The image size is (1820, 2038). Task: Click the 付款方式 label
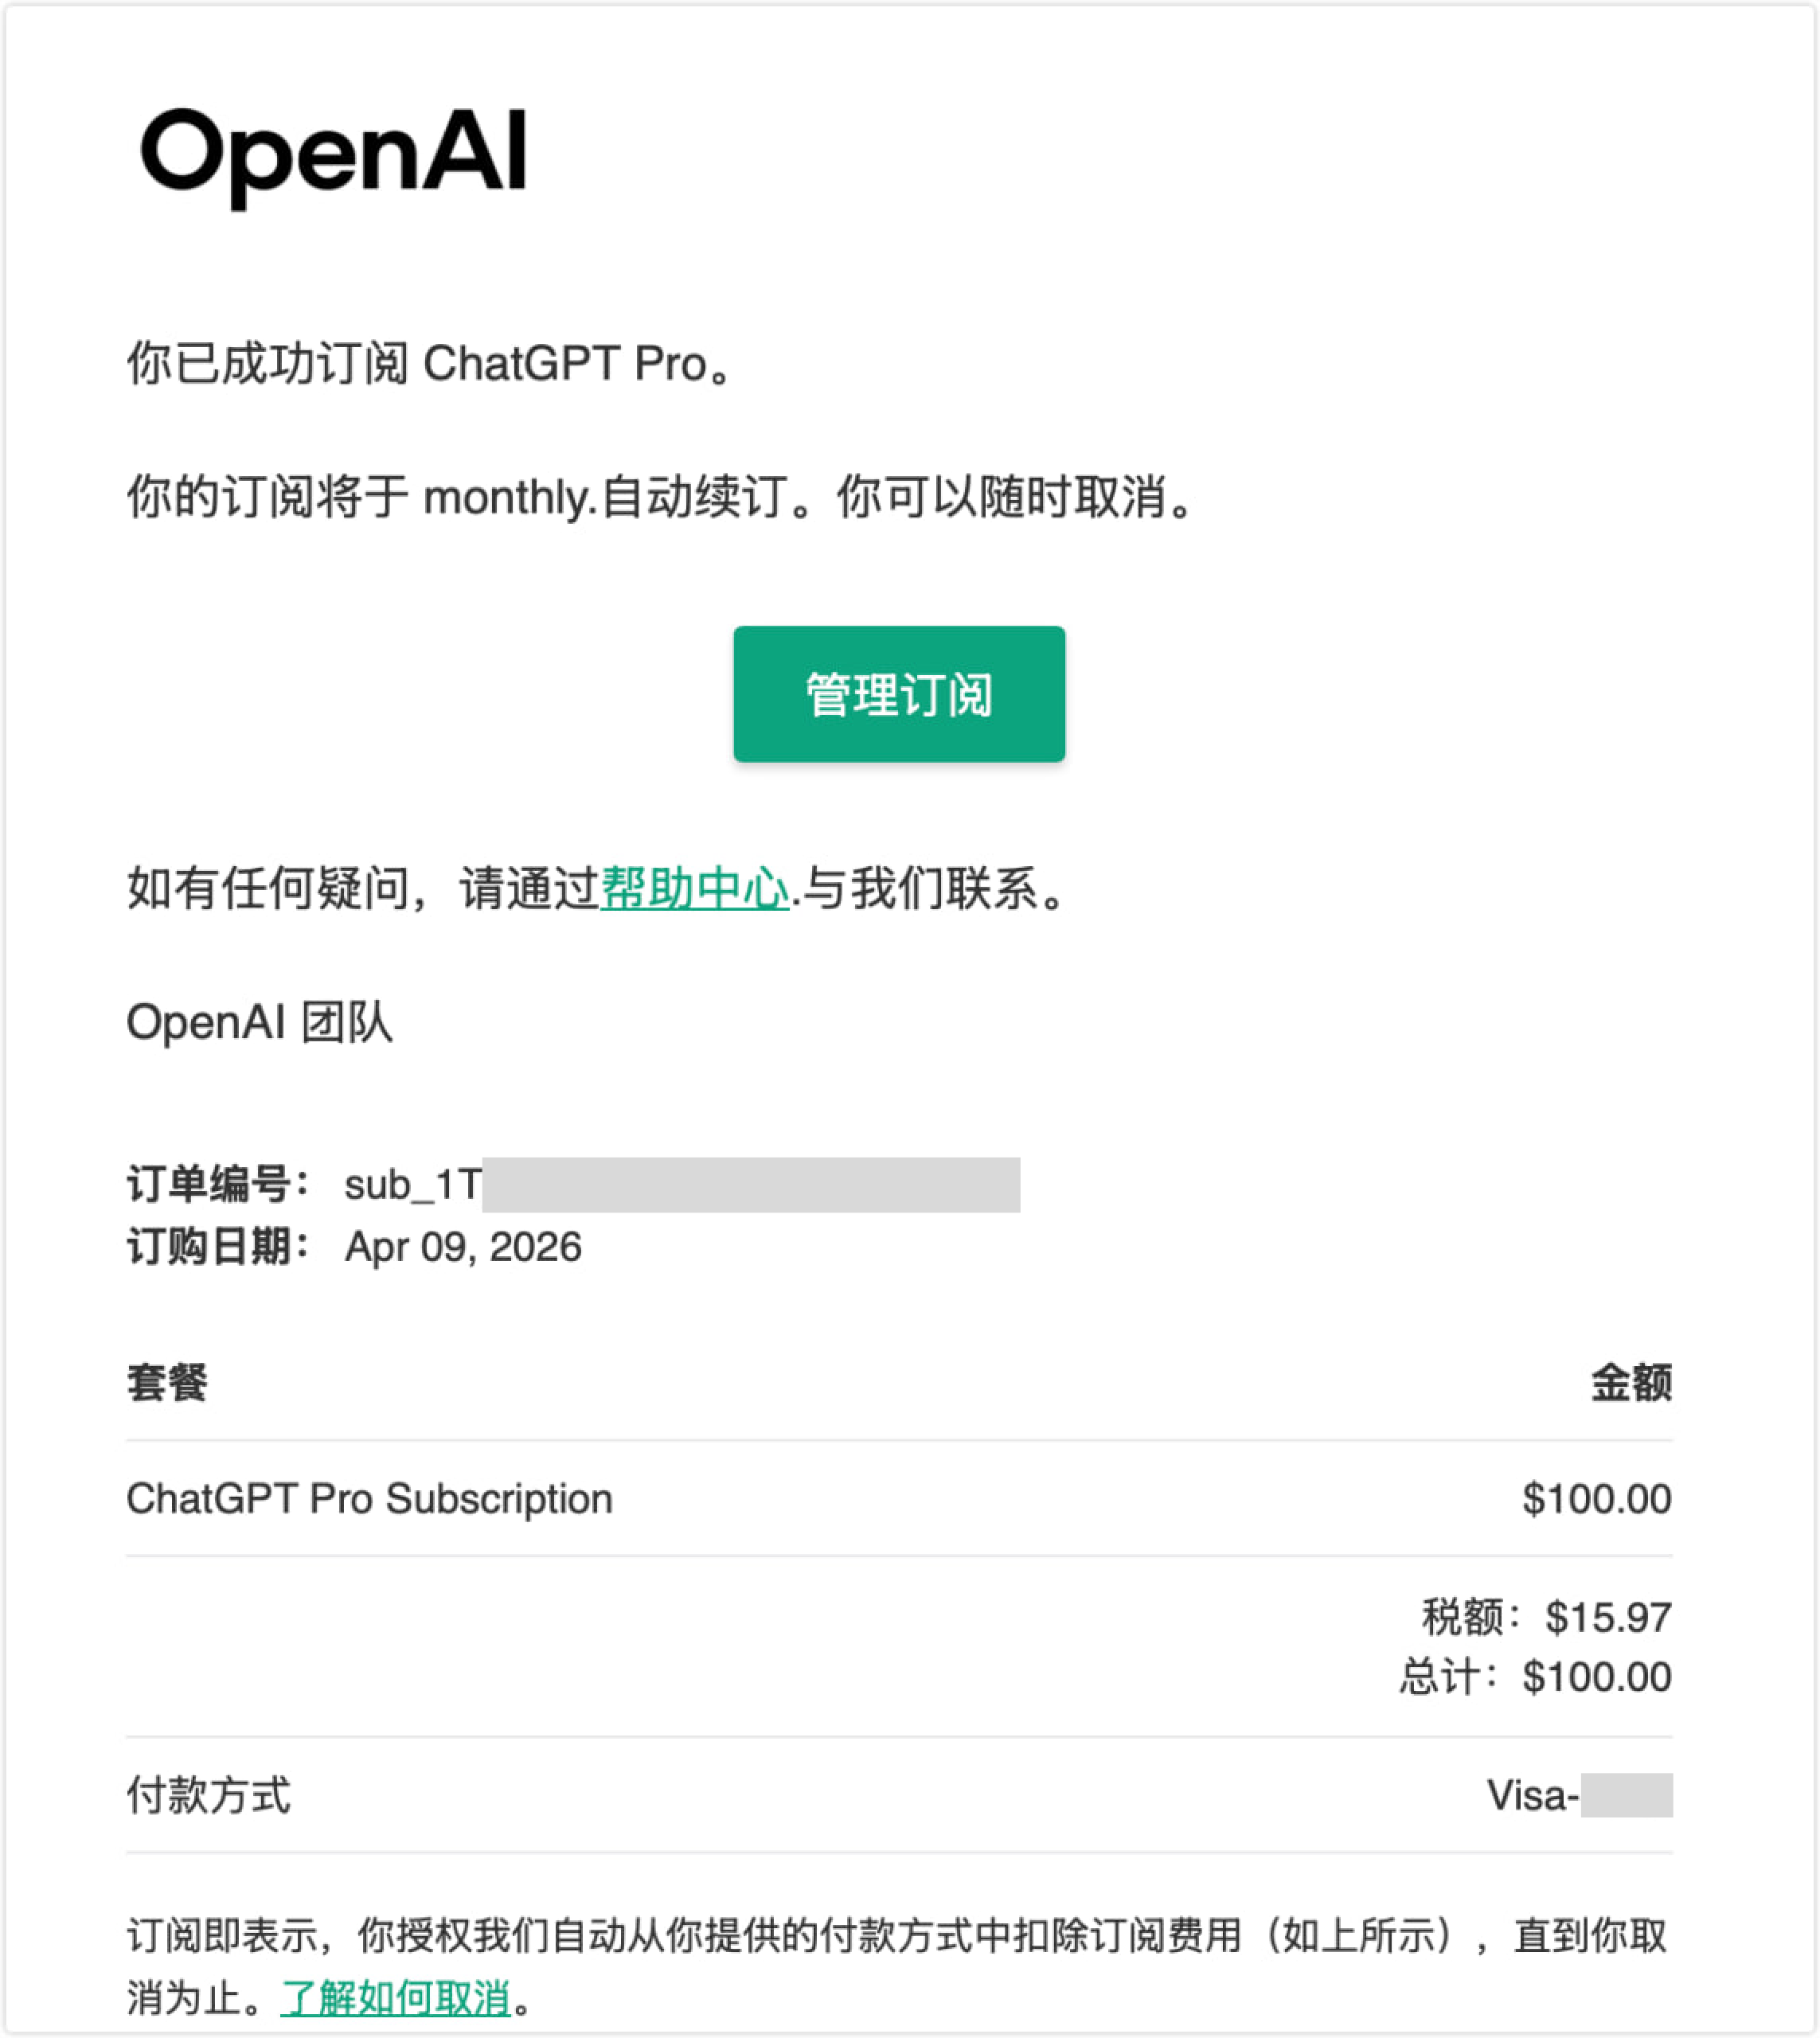click(209, 1795)
